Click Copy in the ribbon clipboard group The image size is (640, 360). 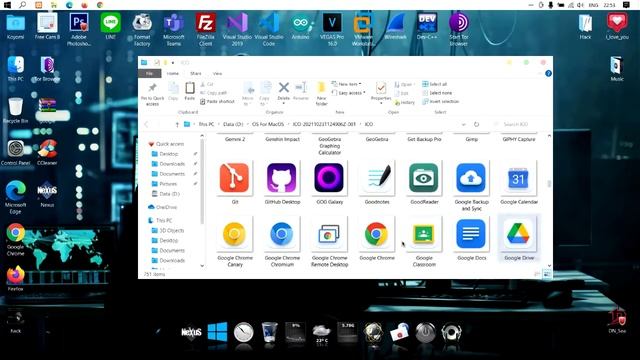tap(173, 91)
